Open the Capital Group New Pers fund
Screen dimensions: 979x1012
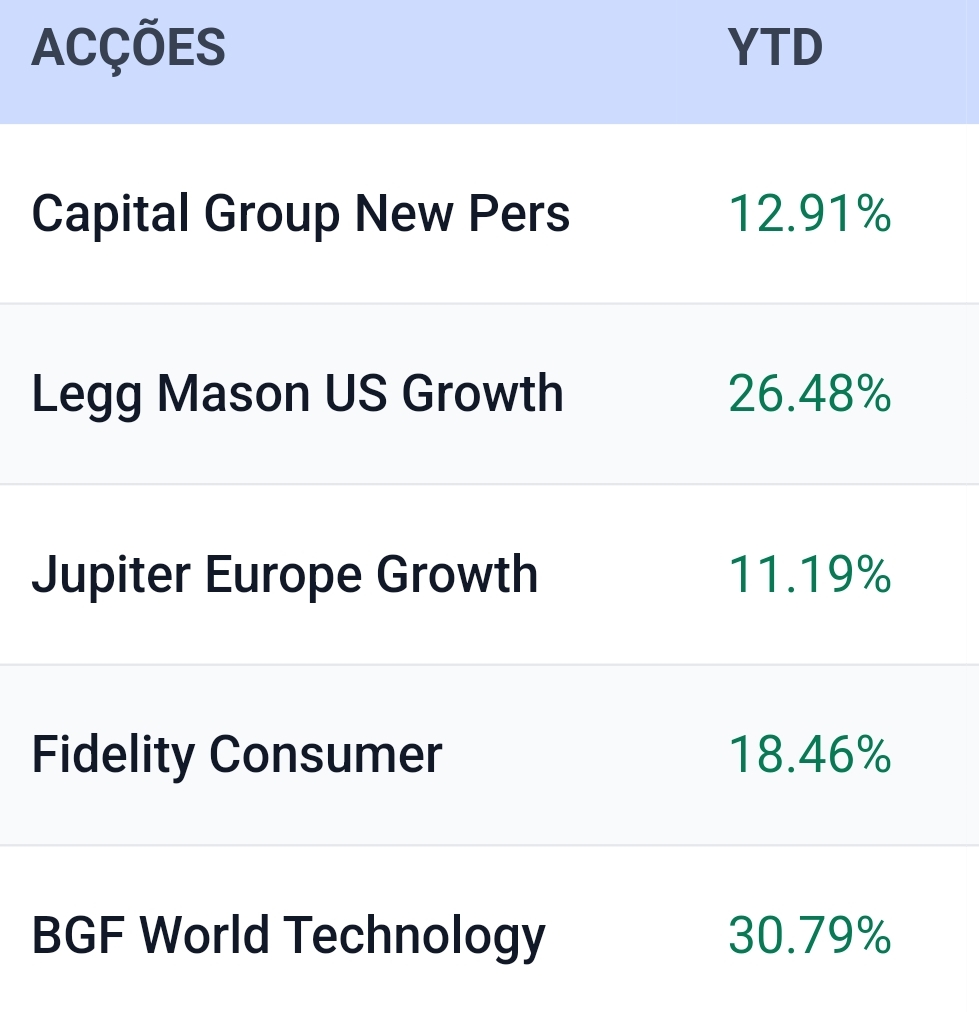(x=300, y=214)
